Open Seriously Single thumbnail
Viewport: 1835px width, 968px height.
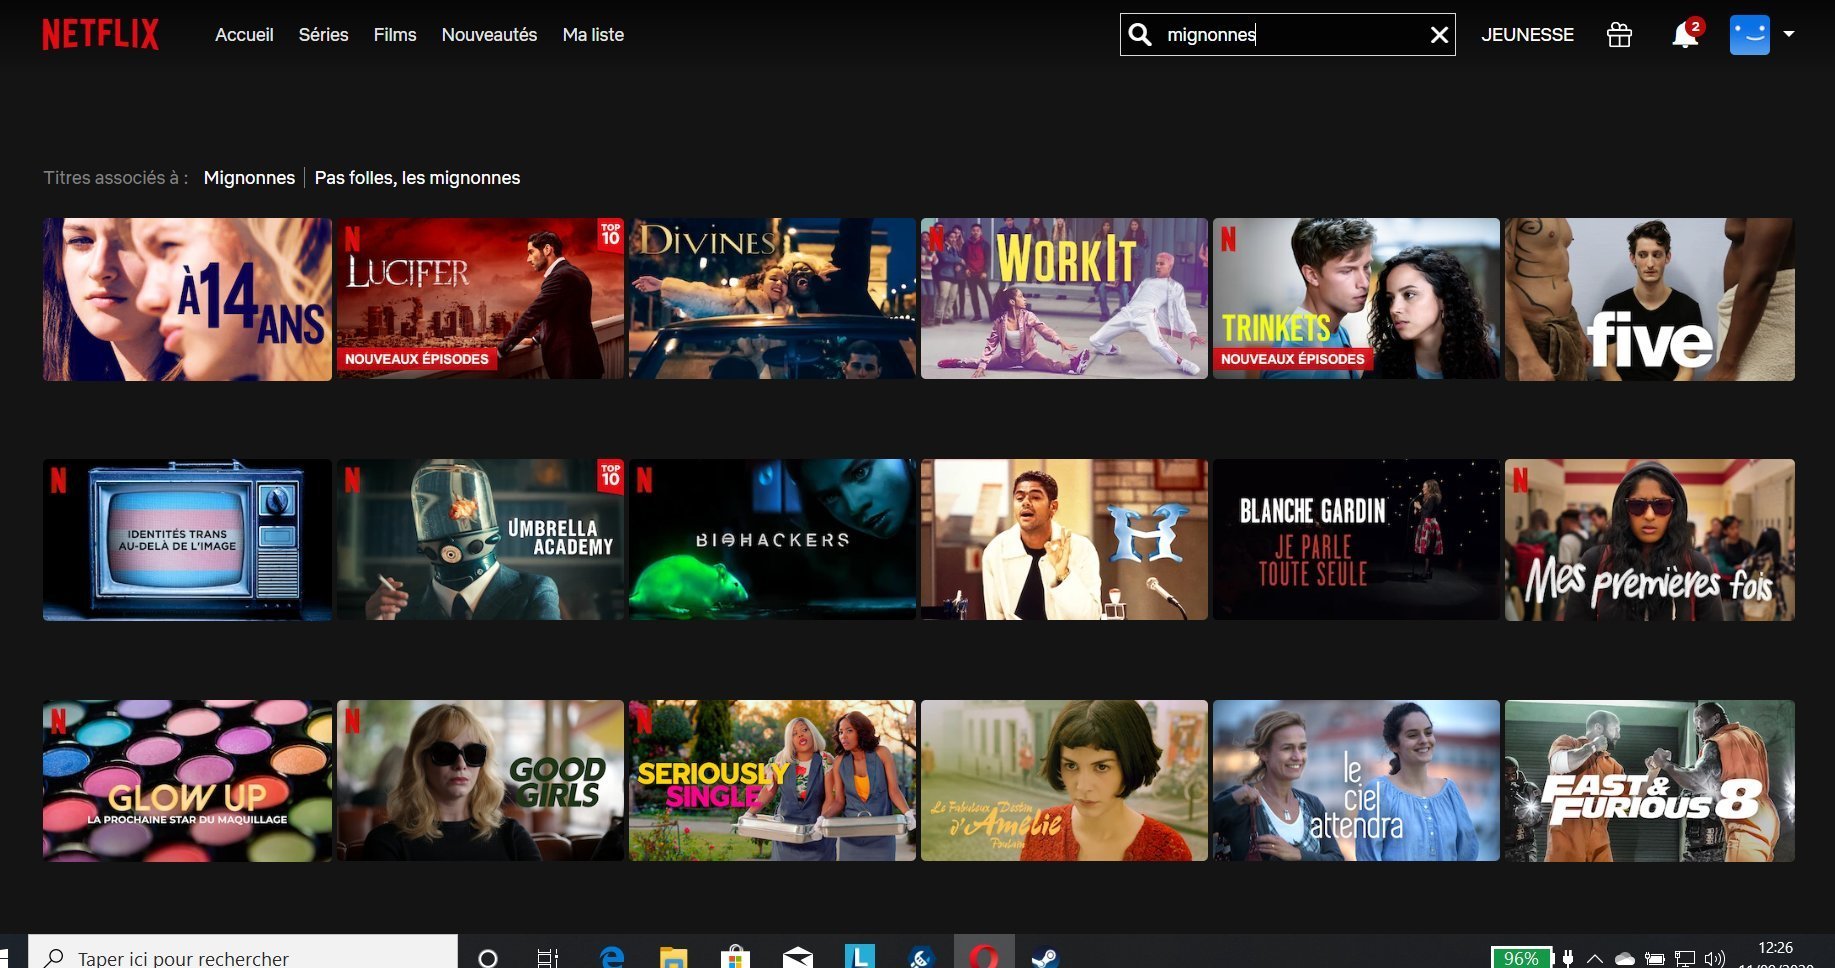pyautogui.click(x=772, y=781)
